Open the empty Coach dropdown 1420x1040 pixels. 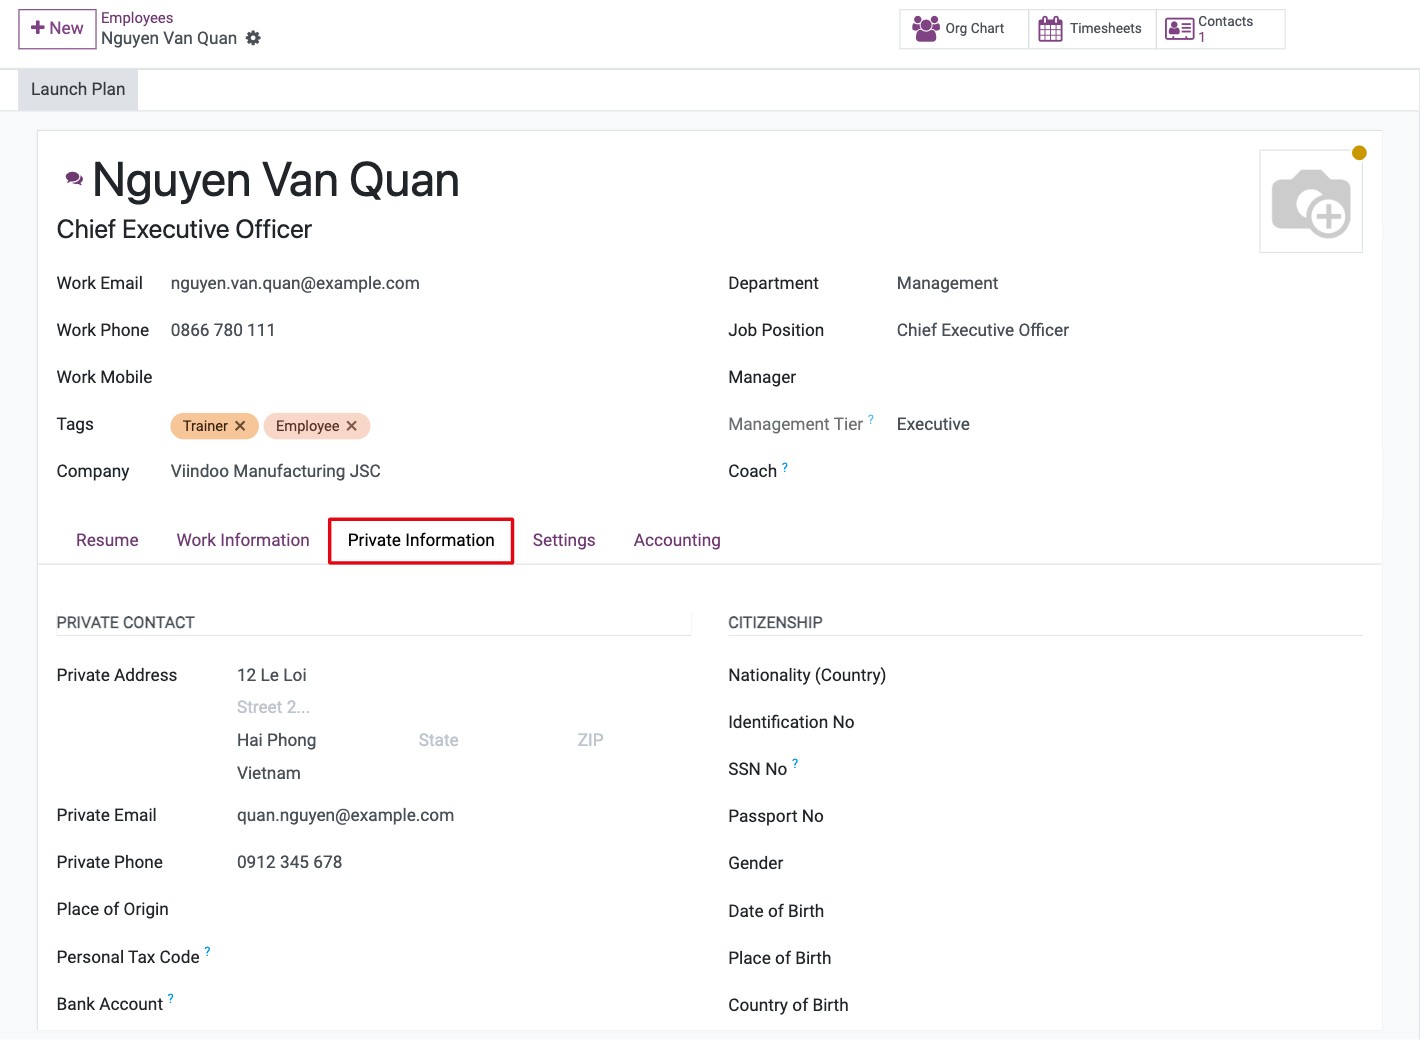(1129, 472)
